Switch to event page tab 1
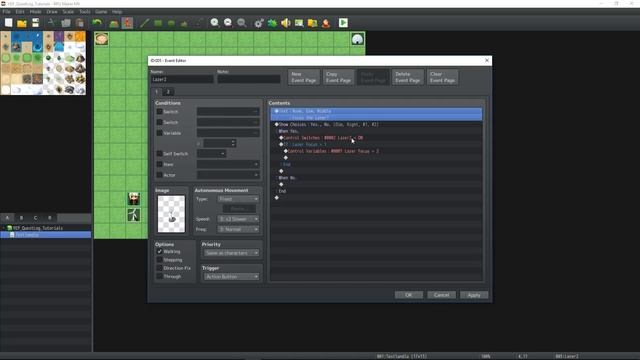The height and width of the screenshot is (360, 640). [x=157, y=92]
